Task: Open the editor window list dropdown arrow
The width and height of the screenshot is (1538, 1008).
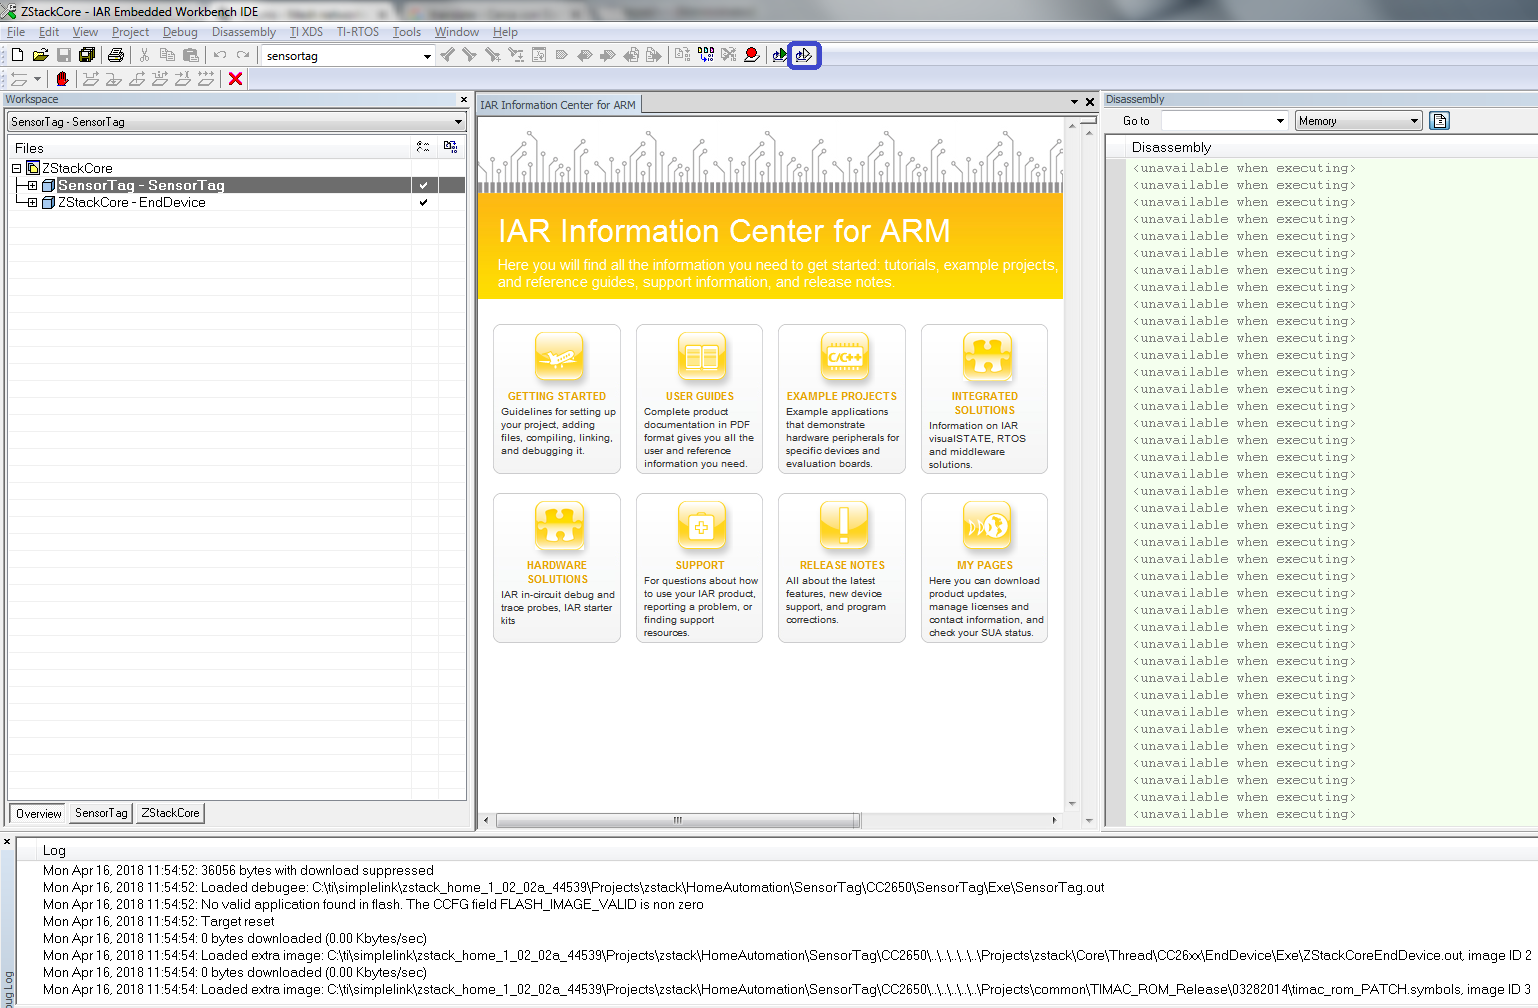Action: [x=1074, y=102]
